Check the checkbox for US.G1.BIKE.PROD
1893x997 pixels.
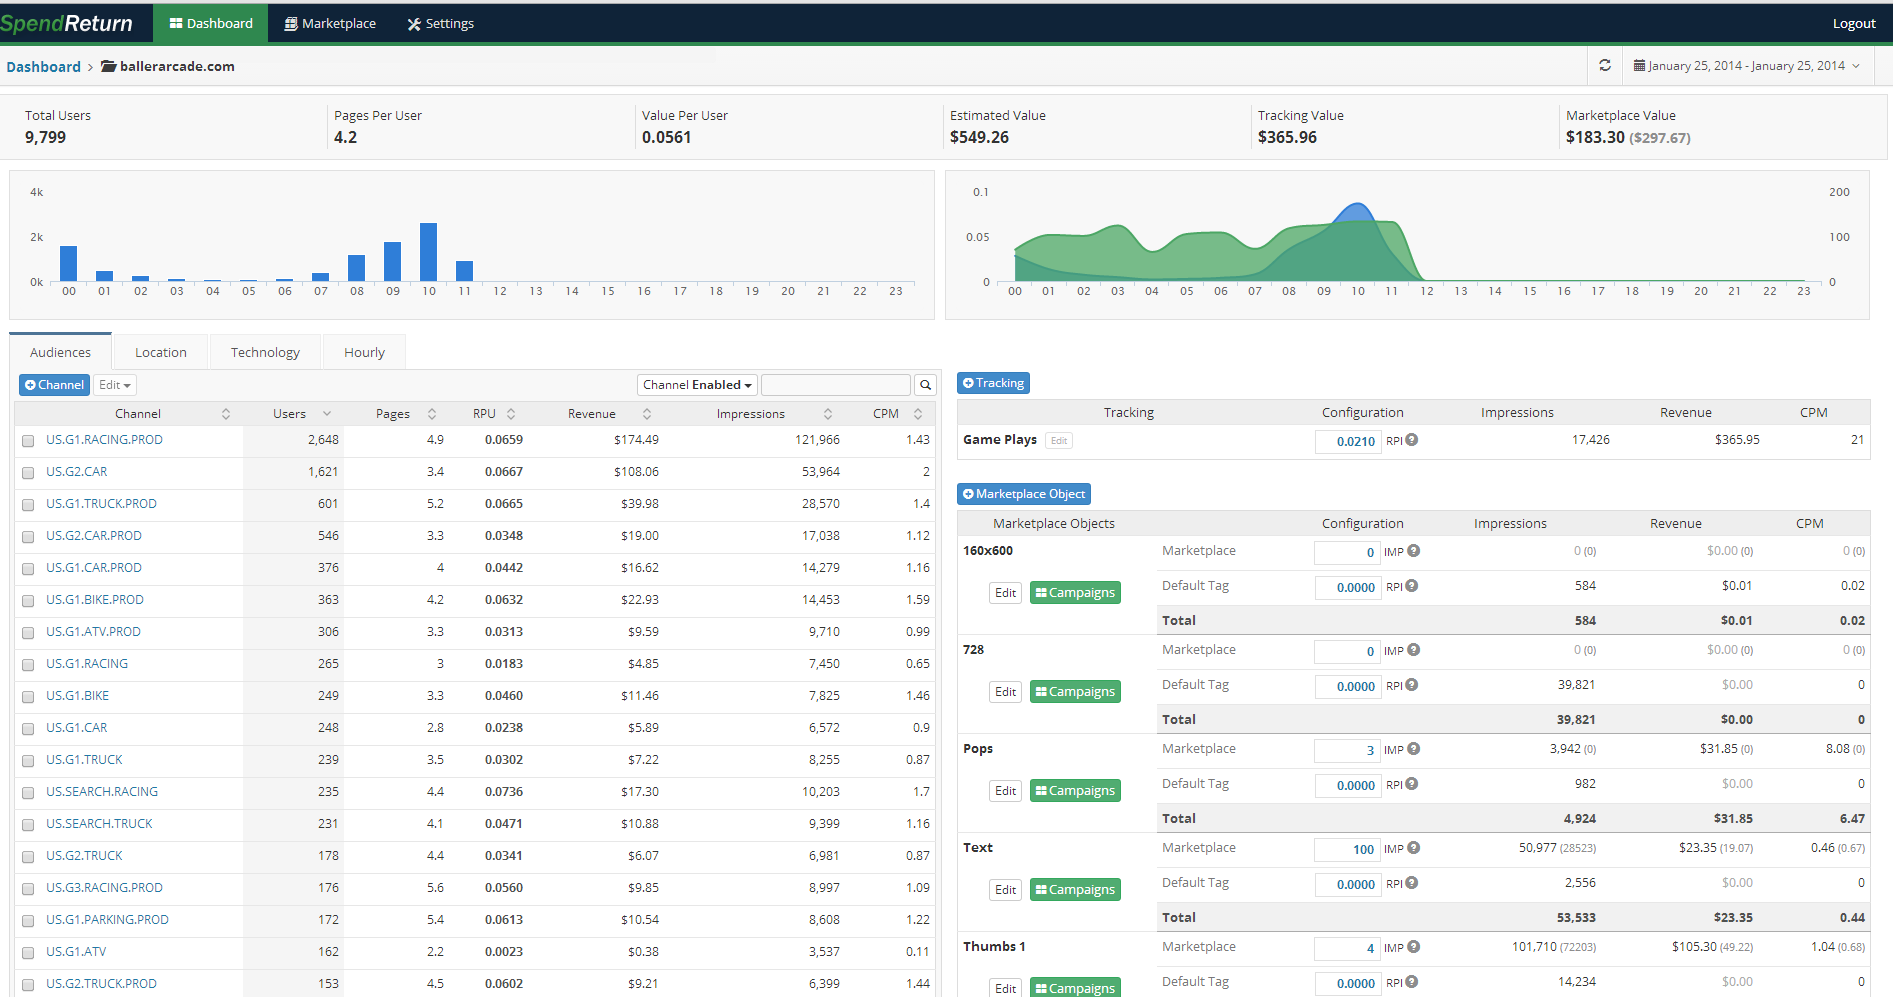click(27, 600)
